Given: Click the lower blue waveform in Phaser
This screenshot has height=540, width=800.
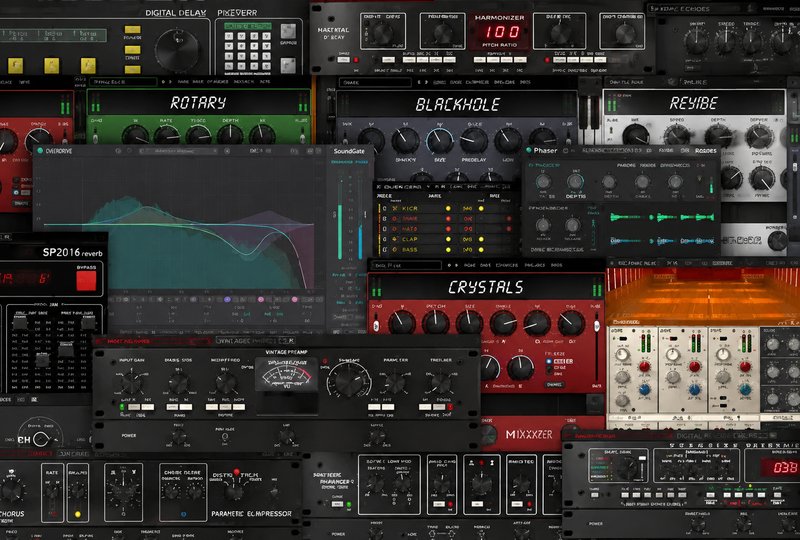Looking at the screenshot, I should point(662,240).
